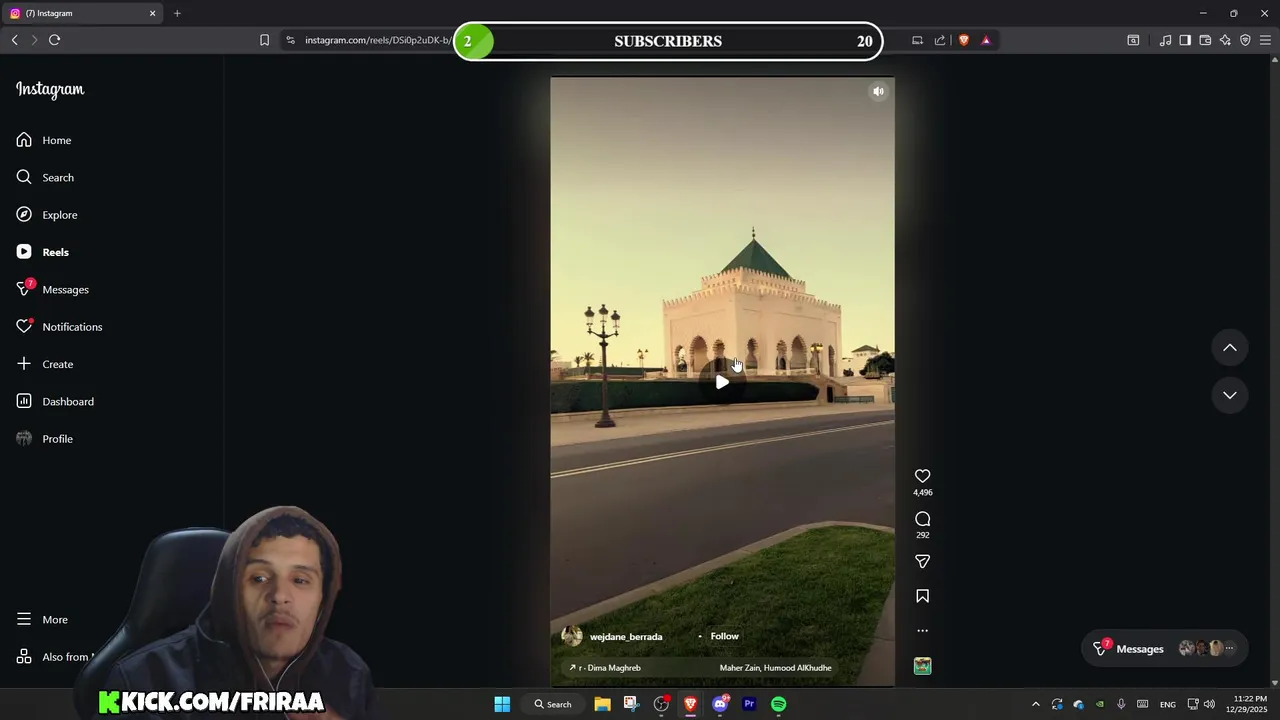Mute the reel audio
The width and height of the screenshot is (1280, 720).
pos(878,91)
